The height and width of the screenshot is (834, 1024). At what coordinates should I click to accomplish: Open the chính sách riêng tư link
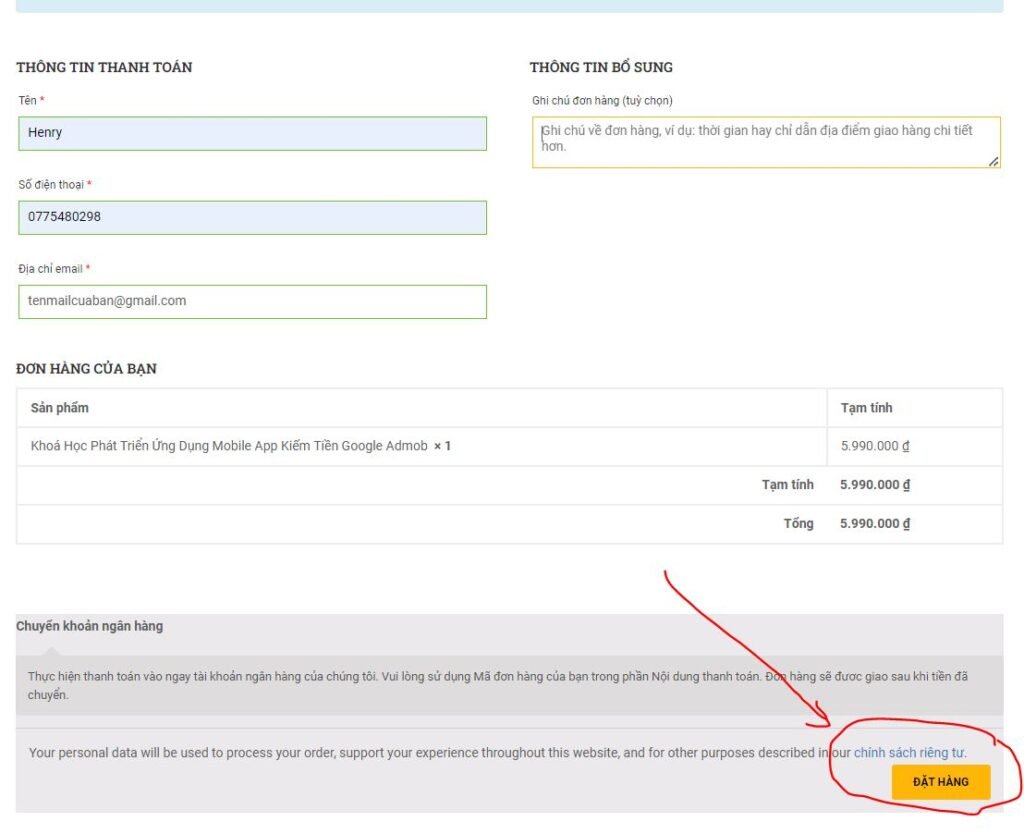click(x=909, y=752)
